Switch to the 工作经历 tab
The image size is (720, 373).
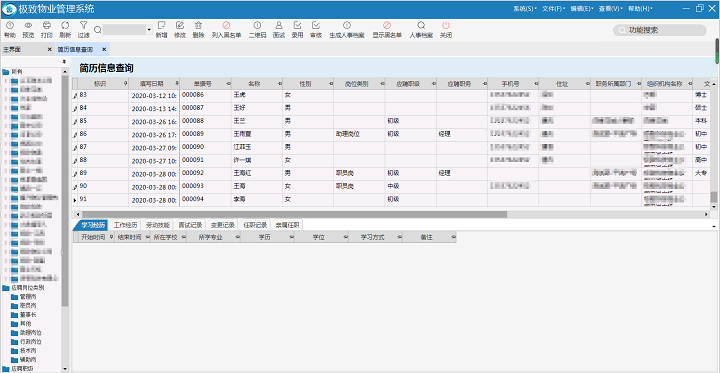click(125, 225)
